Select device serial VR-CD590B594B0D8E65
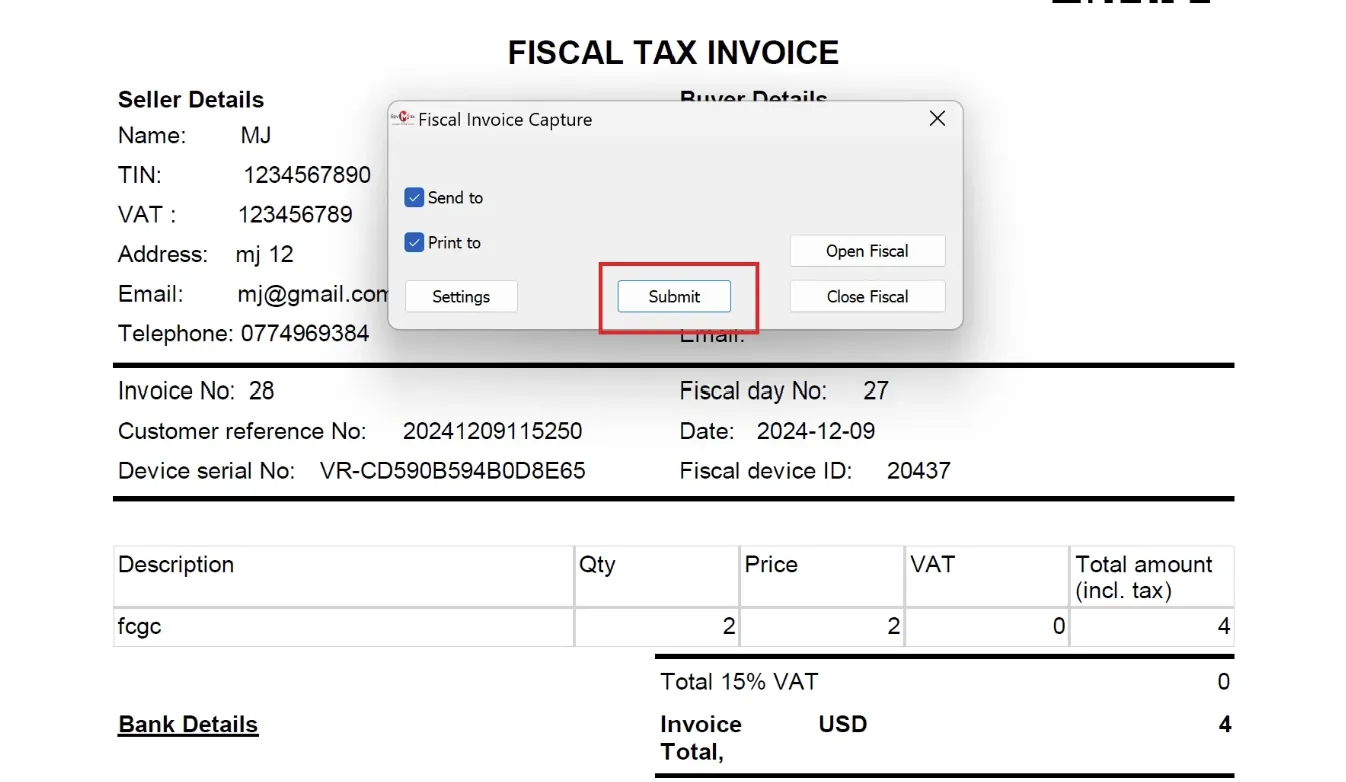Viewport: 1346px width, 782px height. tap(453, 471)
